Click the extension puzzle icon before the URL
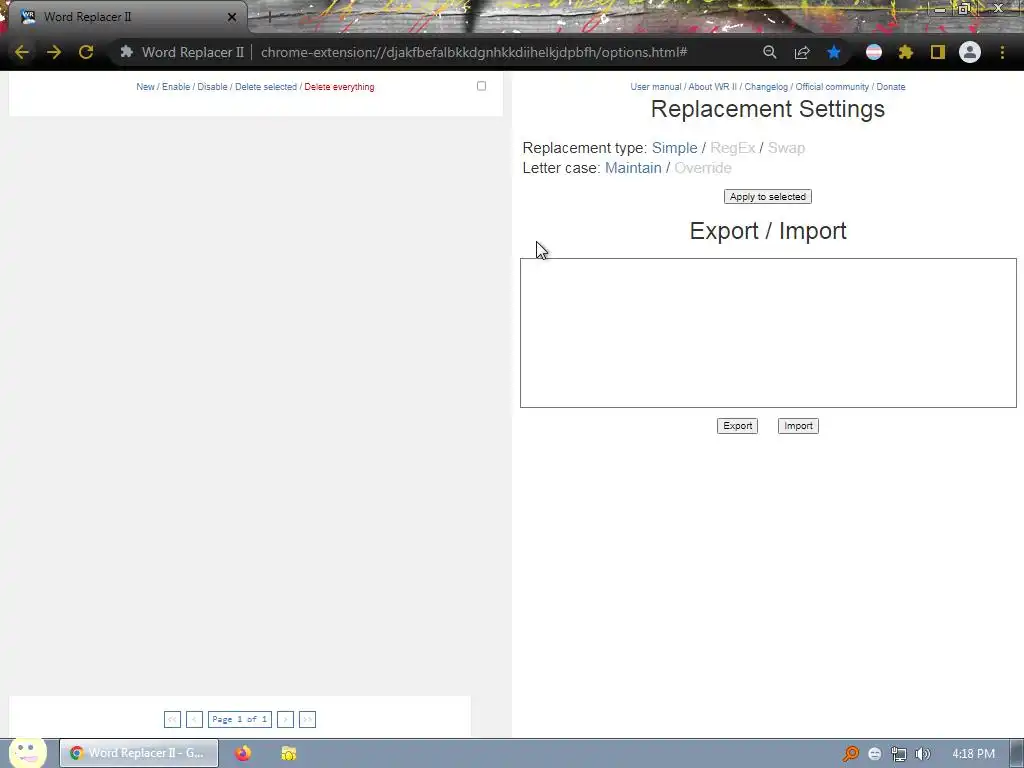 pyautogui.click(x=127, y=52)
